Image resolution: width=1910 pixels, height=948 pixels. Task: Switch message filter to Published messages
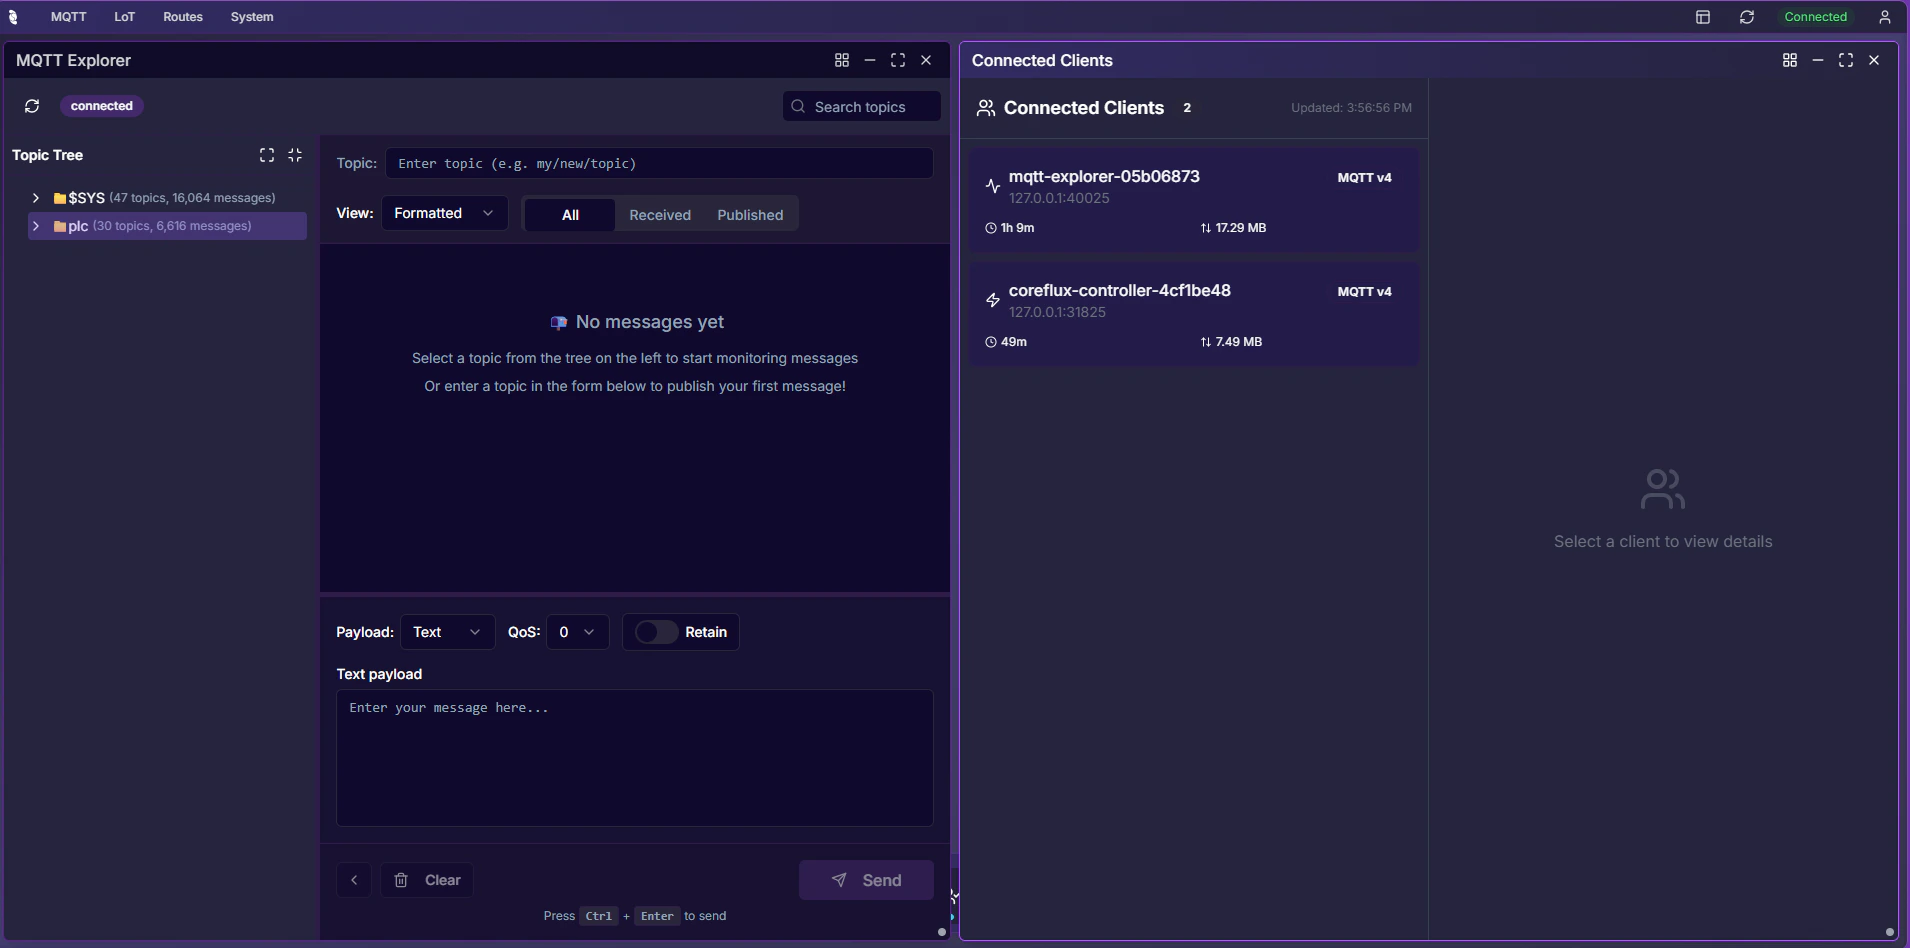(751, 214)
